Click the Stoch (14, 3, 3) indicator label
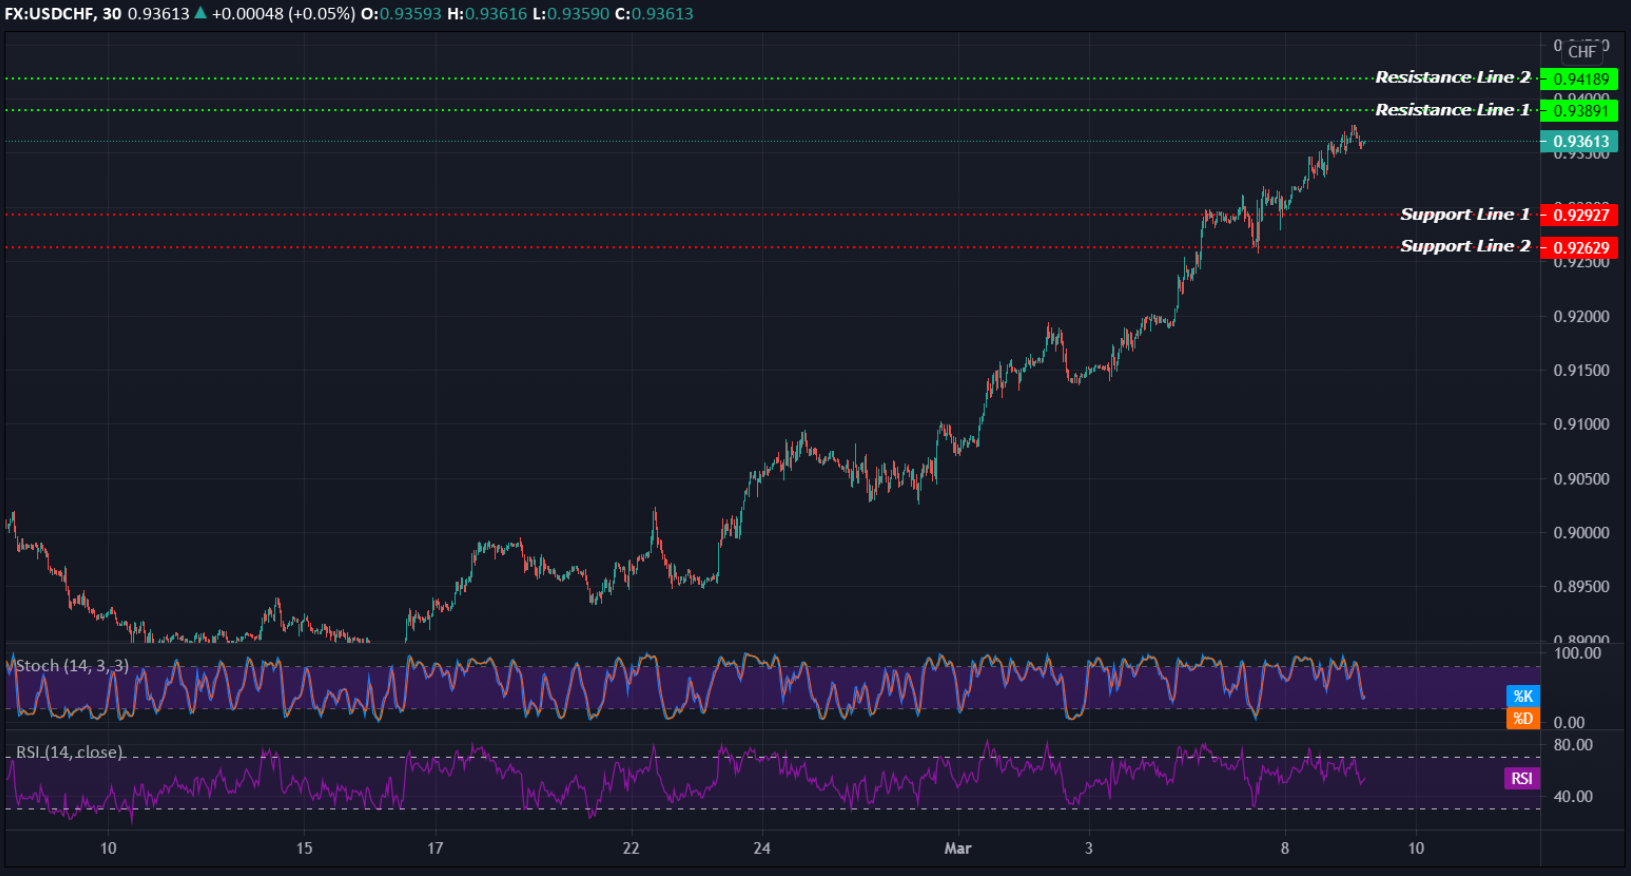The height and width of the screenshot is (876, 1631). tap(72, 665)
